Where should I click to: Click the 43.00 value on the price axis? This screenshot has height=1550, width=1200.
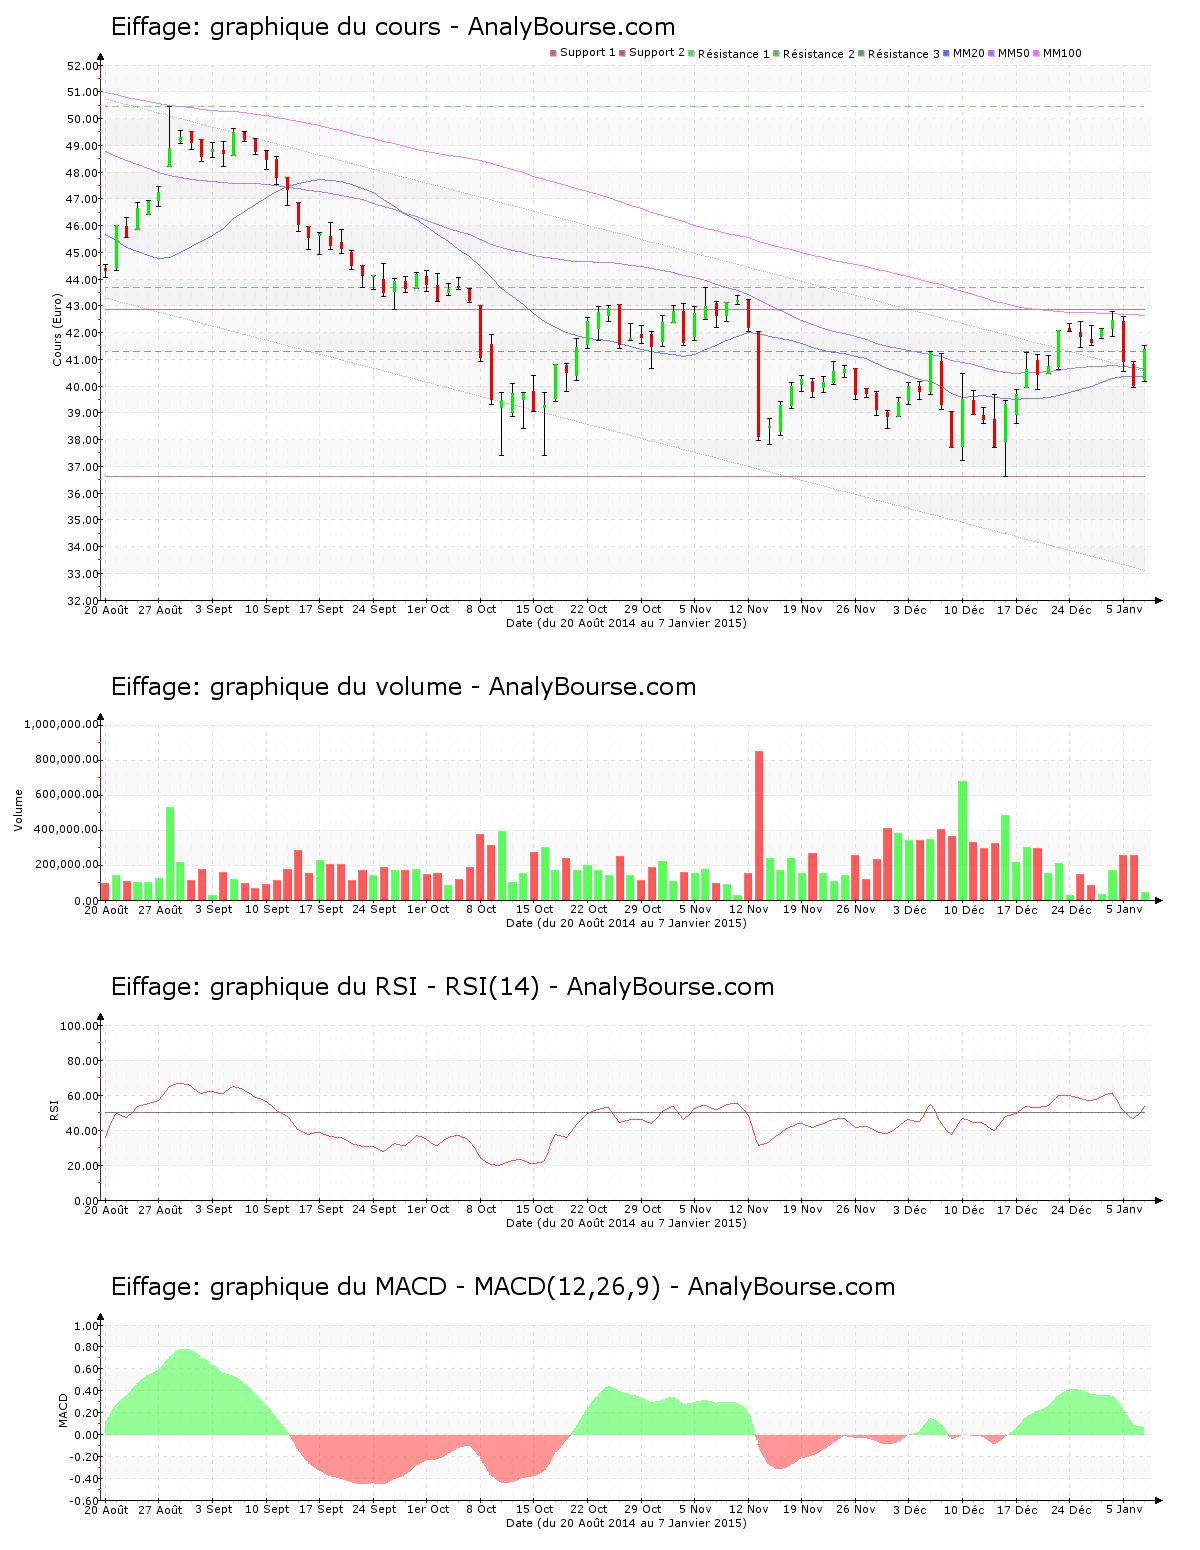[83, 306]
